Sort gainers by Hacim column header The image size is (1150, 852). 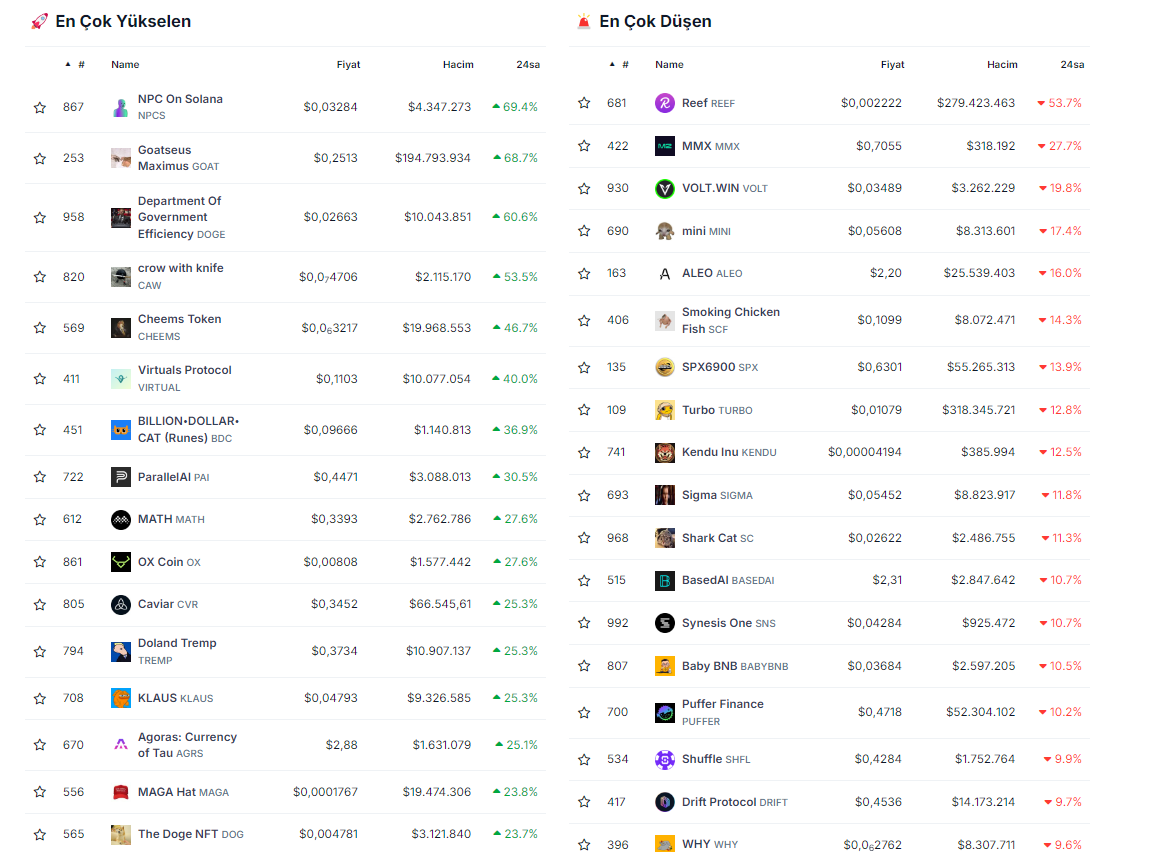click(458, 65)
